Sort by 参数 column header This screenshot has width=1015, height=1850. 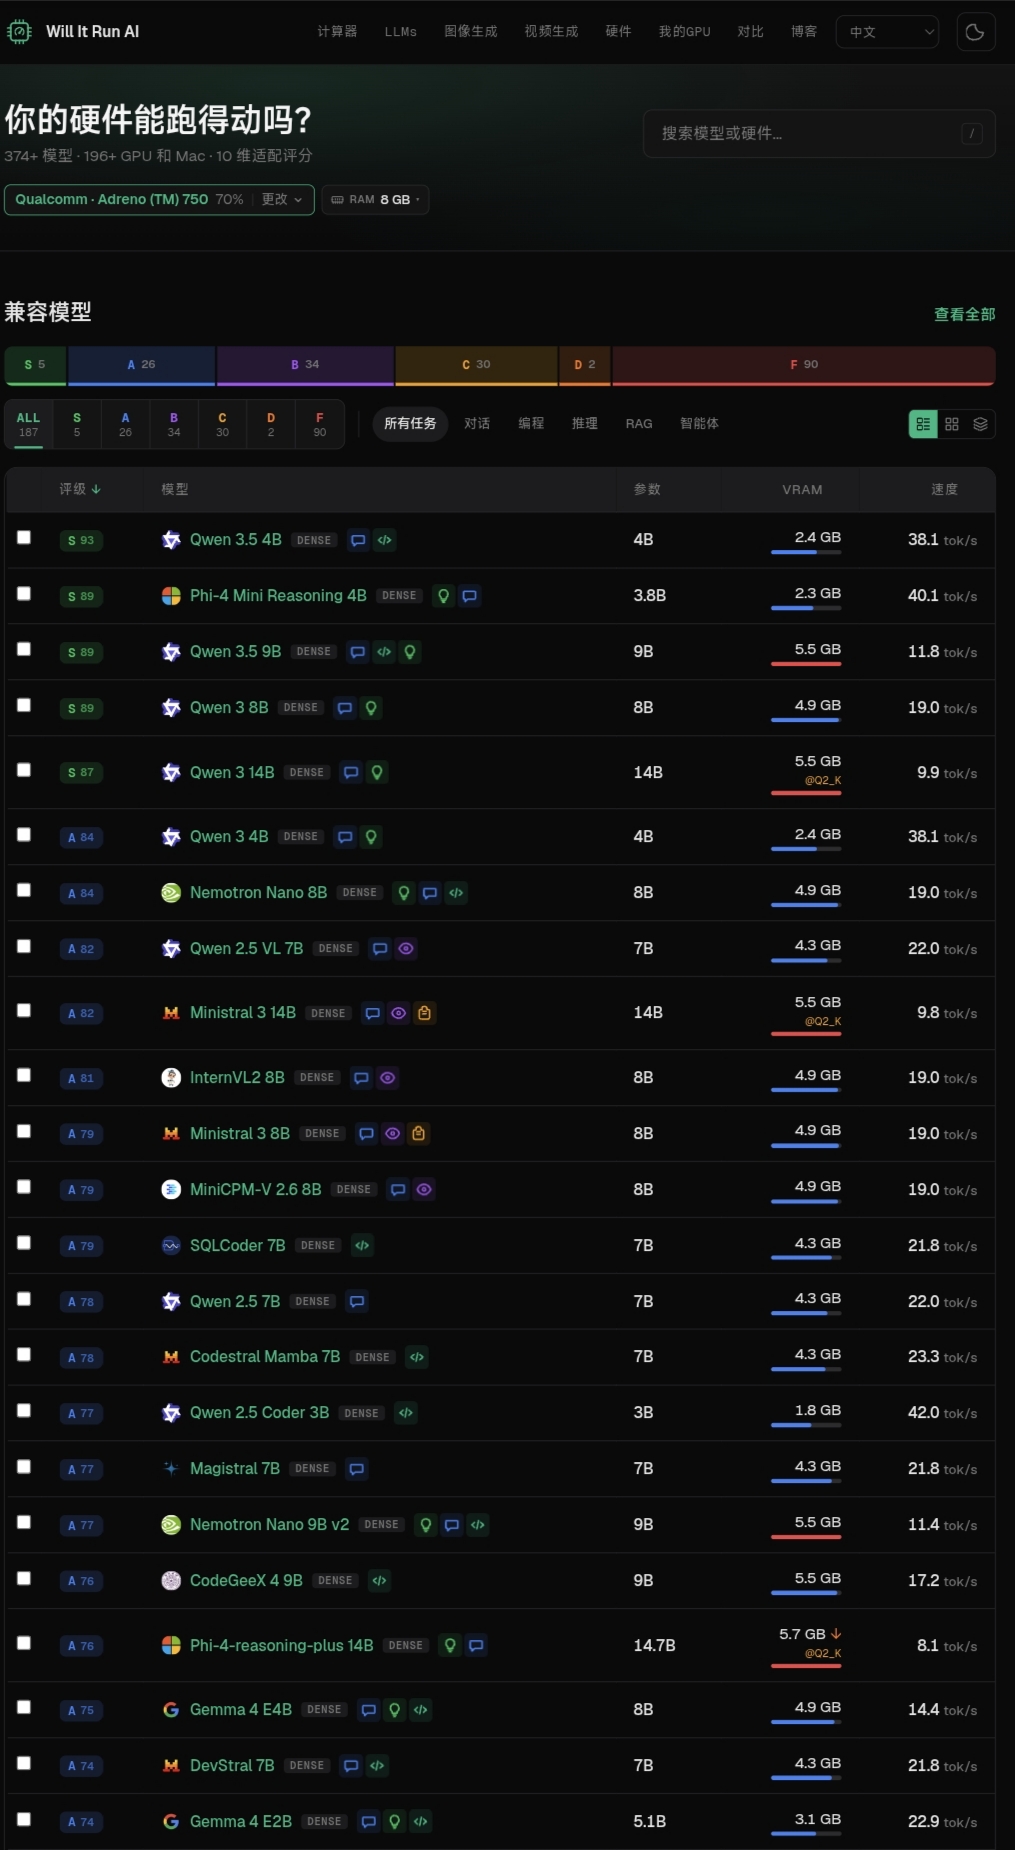(x=647, y=489)
